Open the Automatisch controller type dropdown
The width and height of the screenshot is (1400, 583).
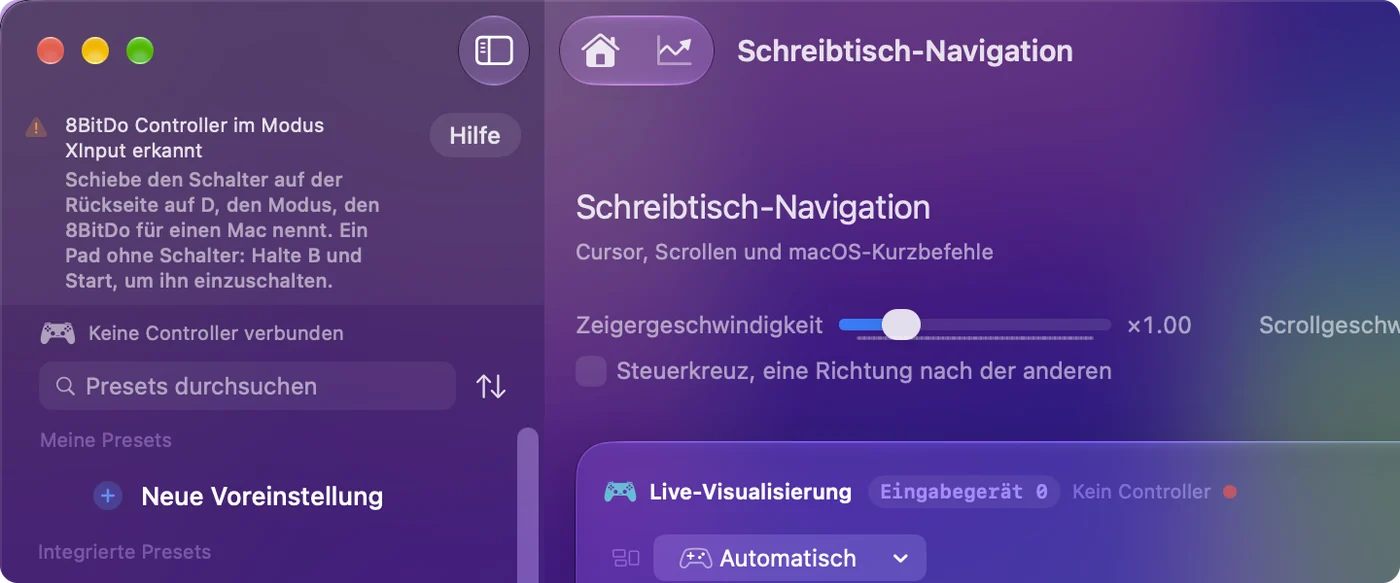click(x=790, y=558)
